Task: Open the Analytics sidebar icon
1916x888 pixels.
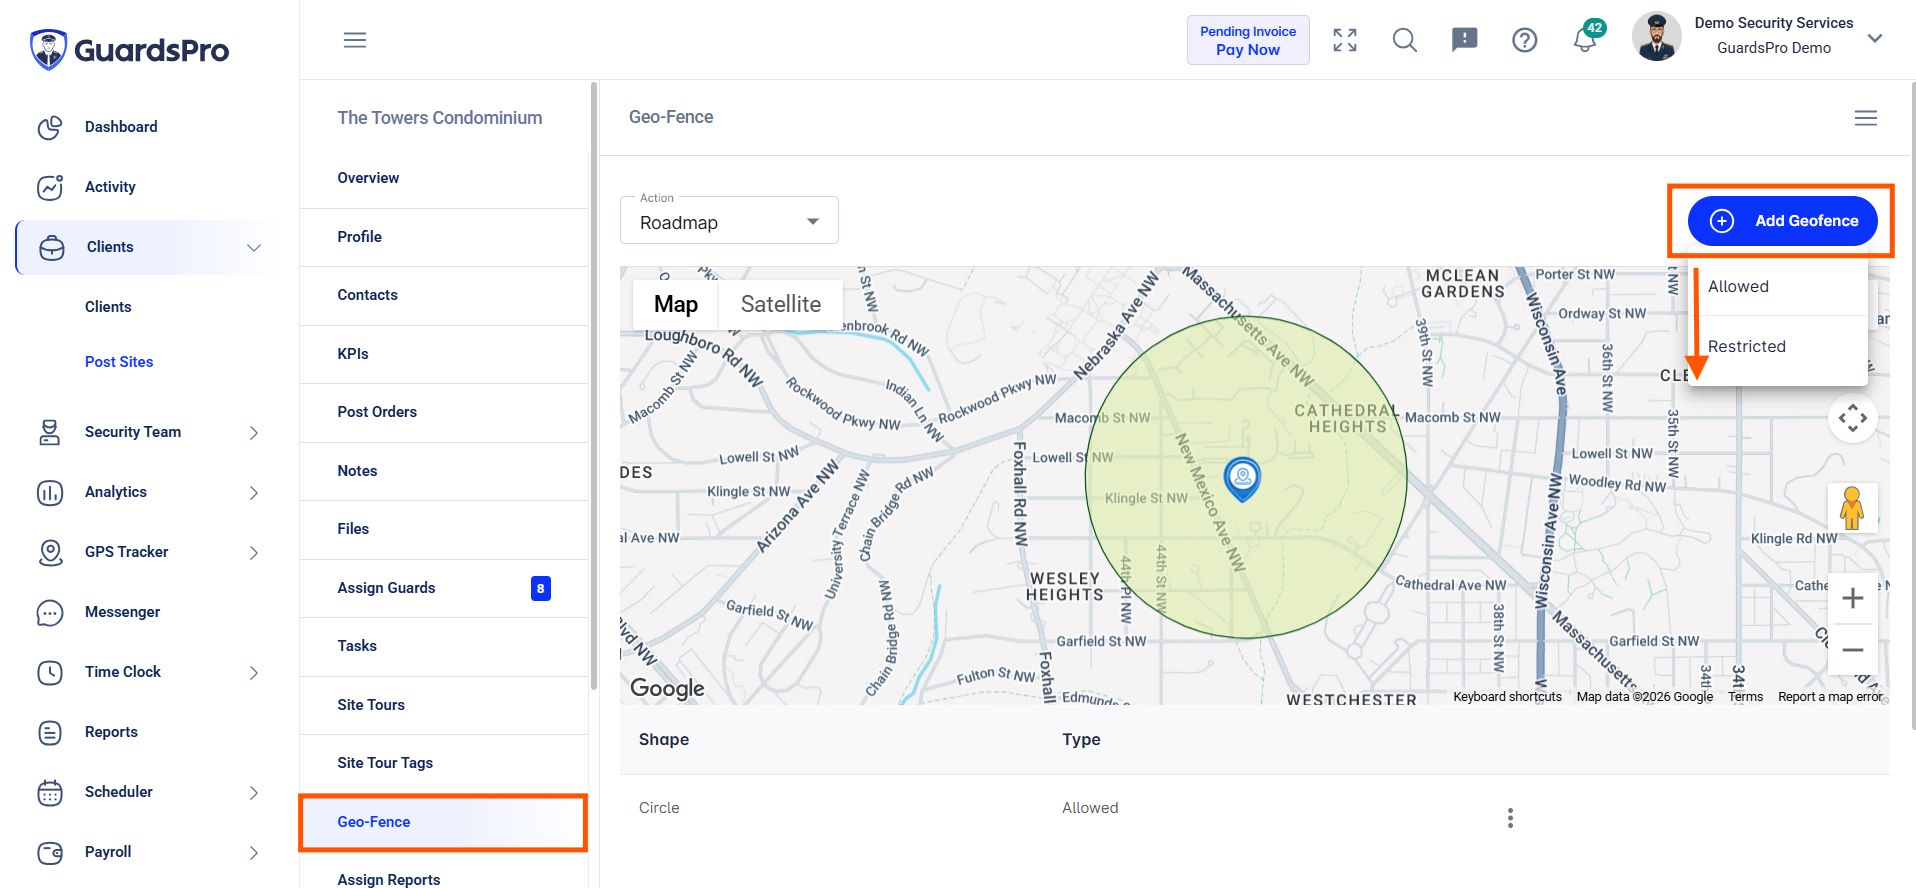Action: click(50, 492)
